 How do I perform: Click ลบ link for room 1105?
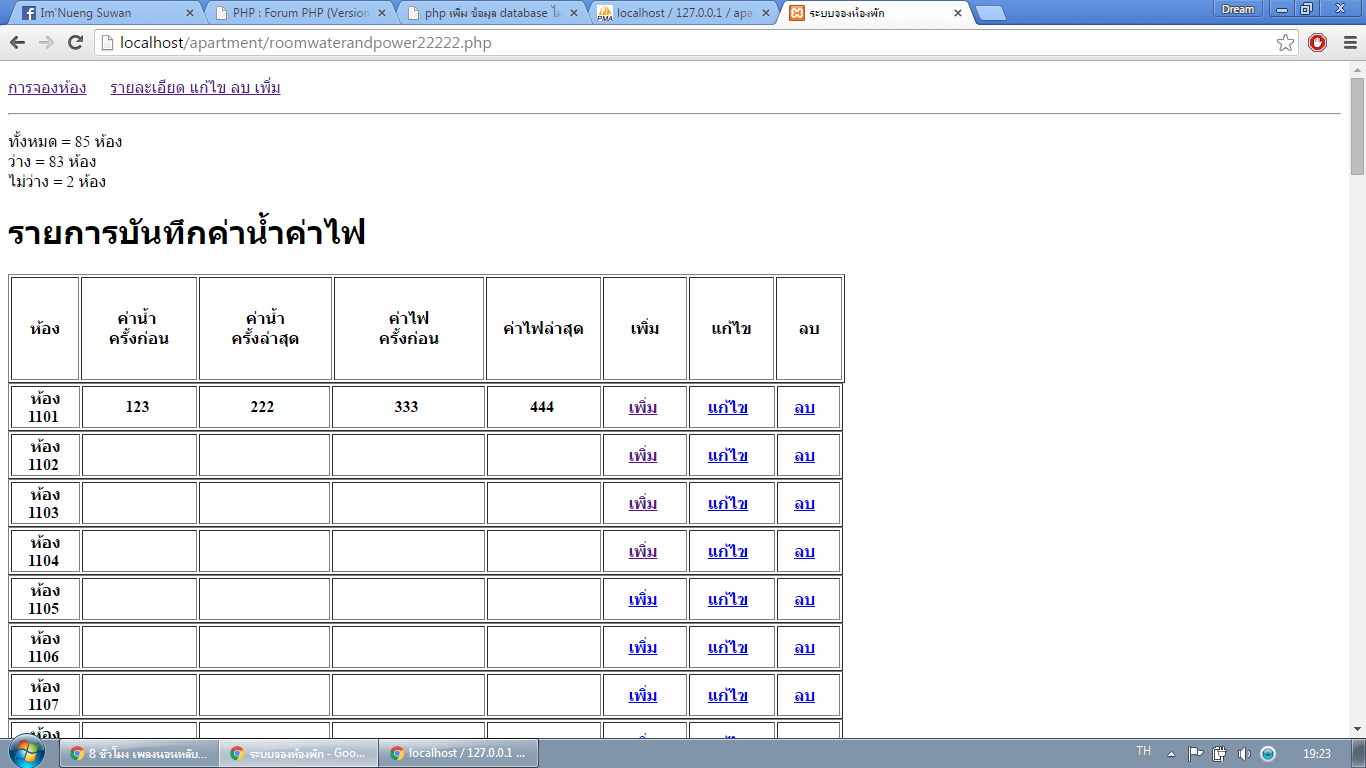pos(804,599)
